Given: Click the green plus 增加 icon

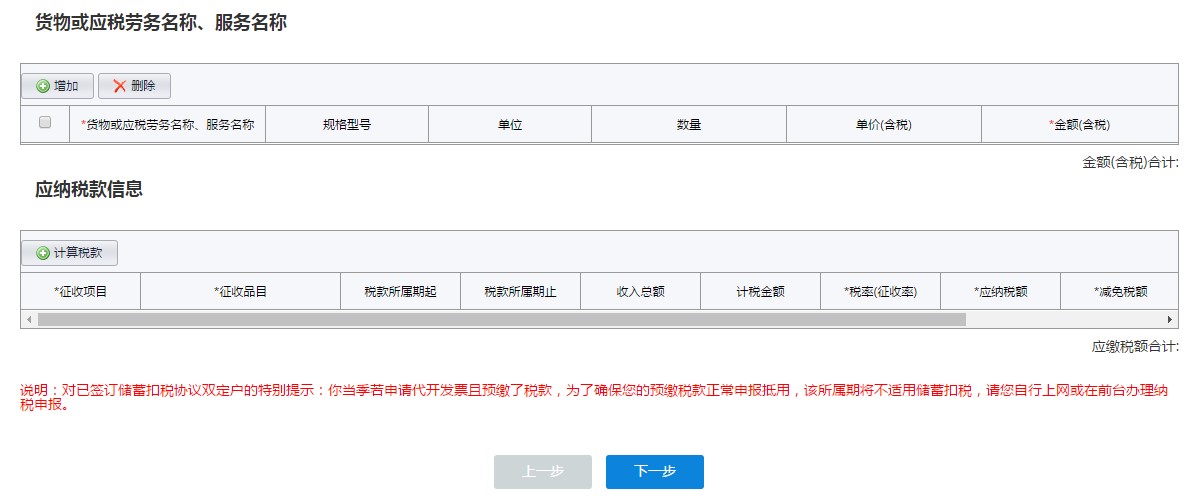Looking at the screenshot, I should pyautogui.click(x=43, y=86).
